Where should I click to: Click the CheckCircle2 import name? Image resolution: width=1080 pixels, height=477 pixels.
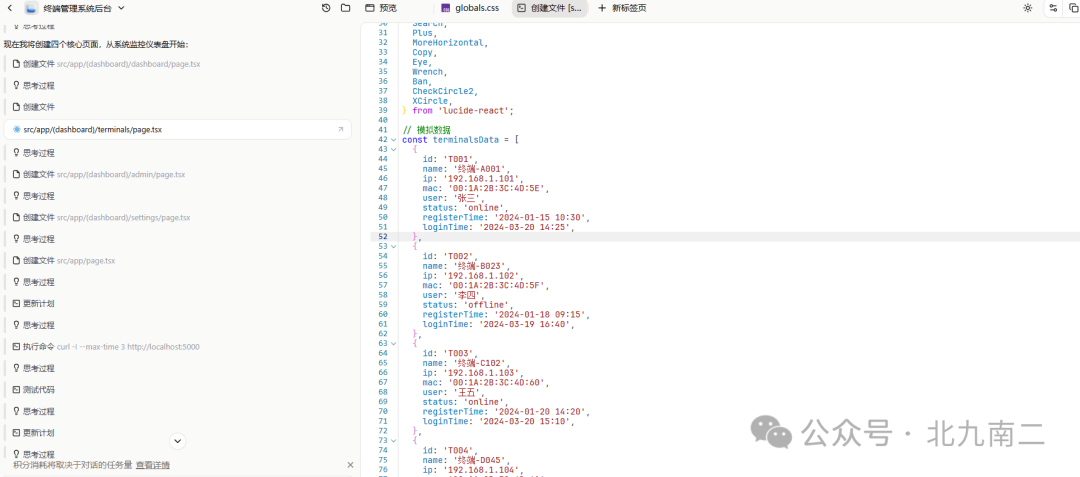445,92
